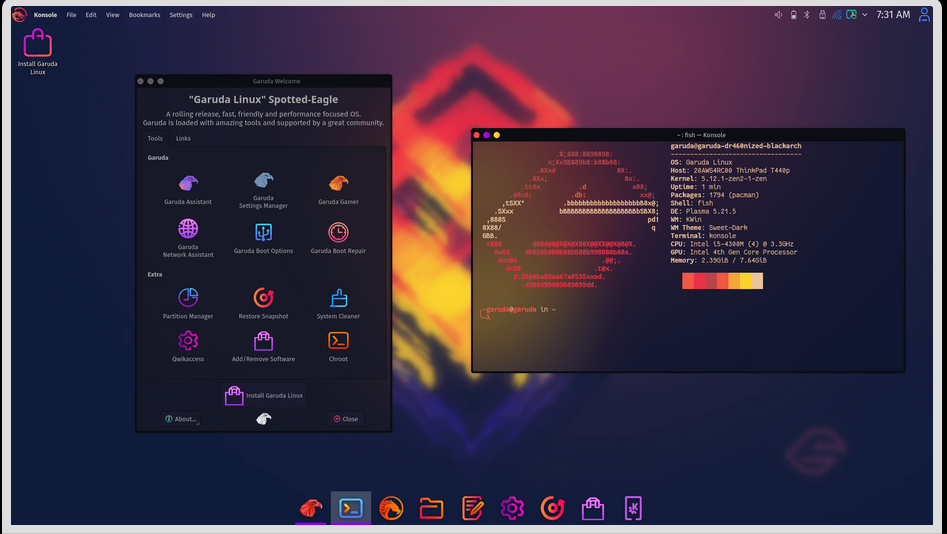Open the Install Garuda Linux desktop shortcut
Screen dimensions: 947x534
(x=37, y=52)
